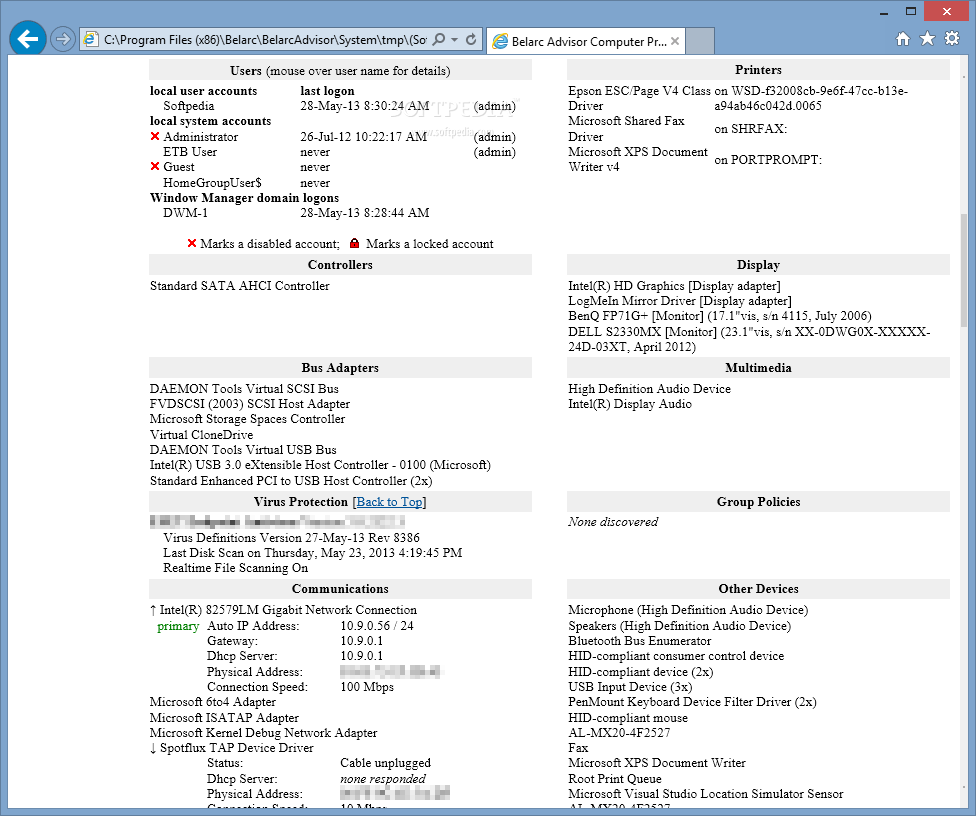This screenshot has width=976, height=816.
Task: Click Spotflux TAP Device Driver entry
Action: [237, 748]
